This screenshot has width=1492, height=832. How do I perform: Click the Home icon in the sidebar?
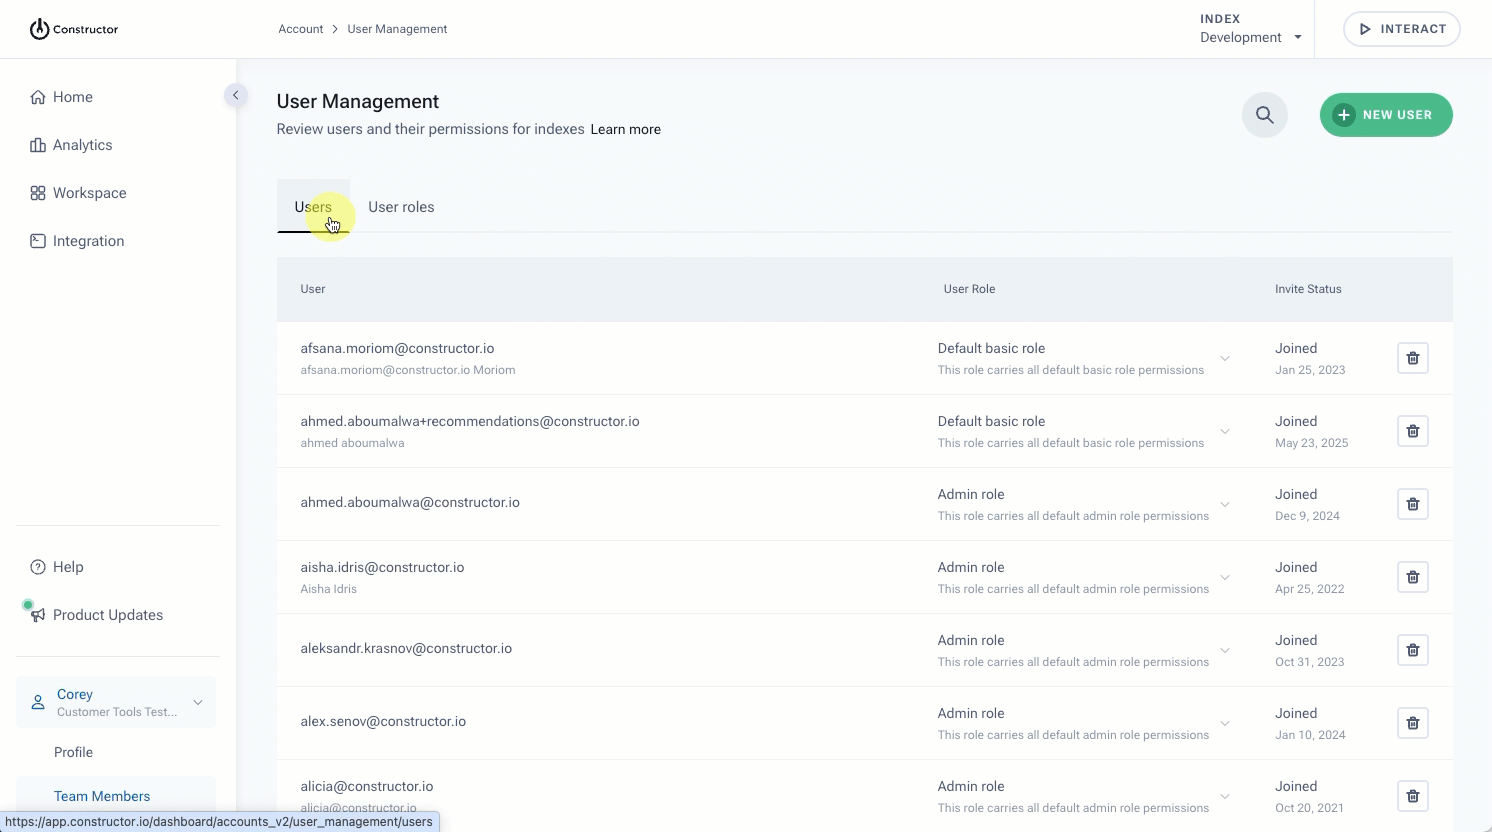38,97
